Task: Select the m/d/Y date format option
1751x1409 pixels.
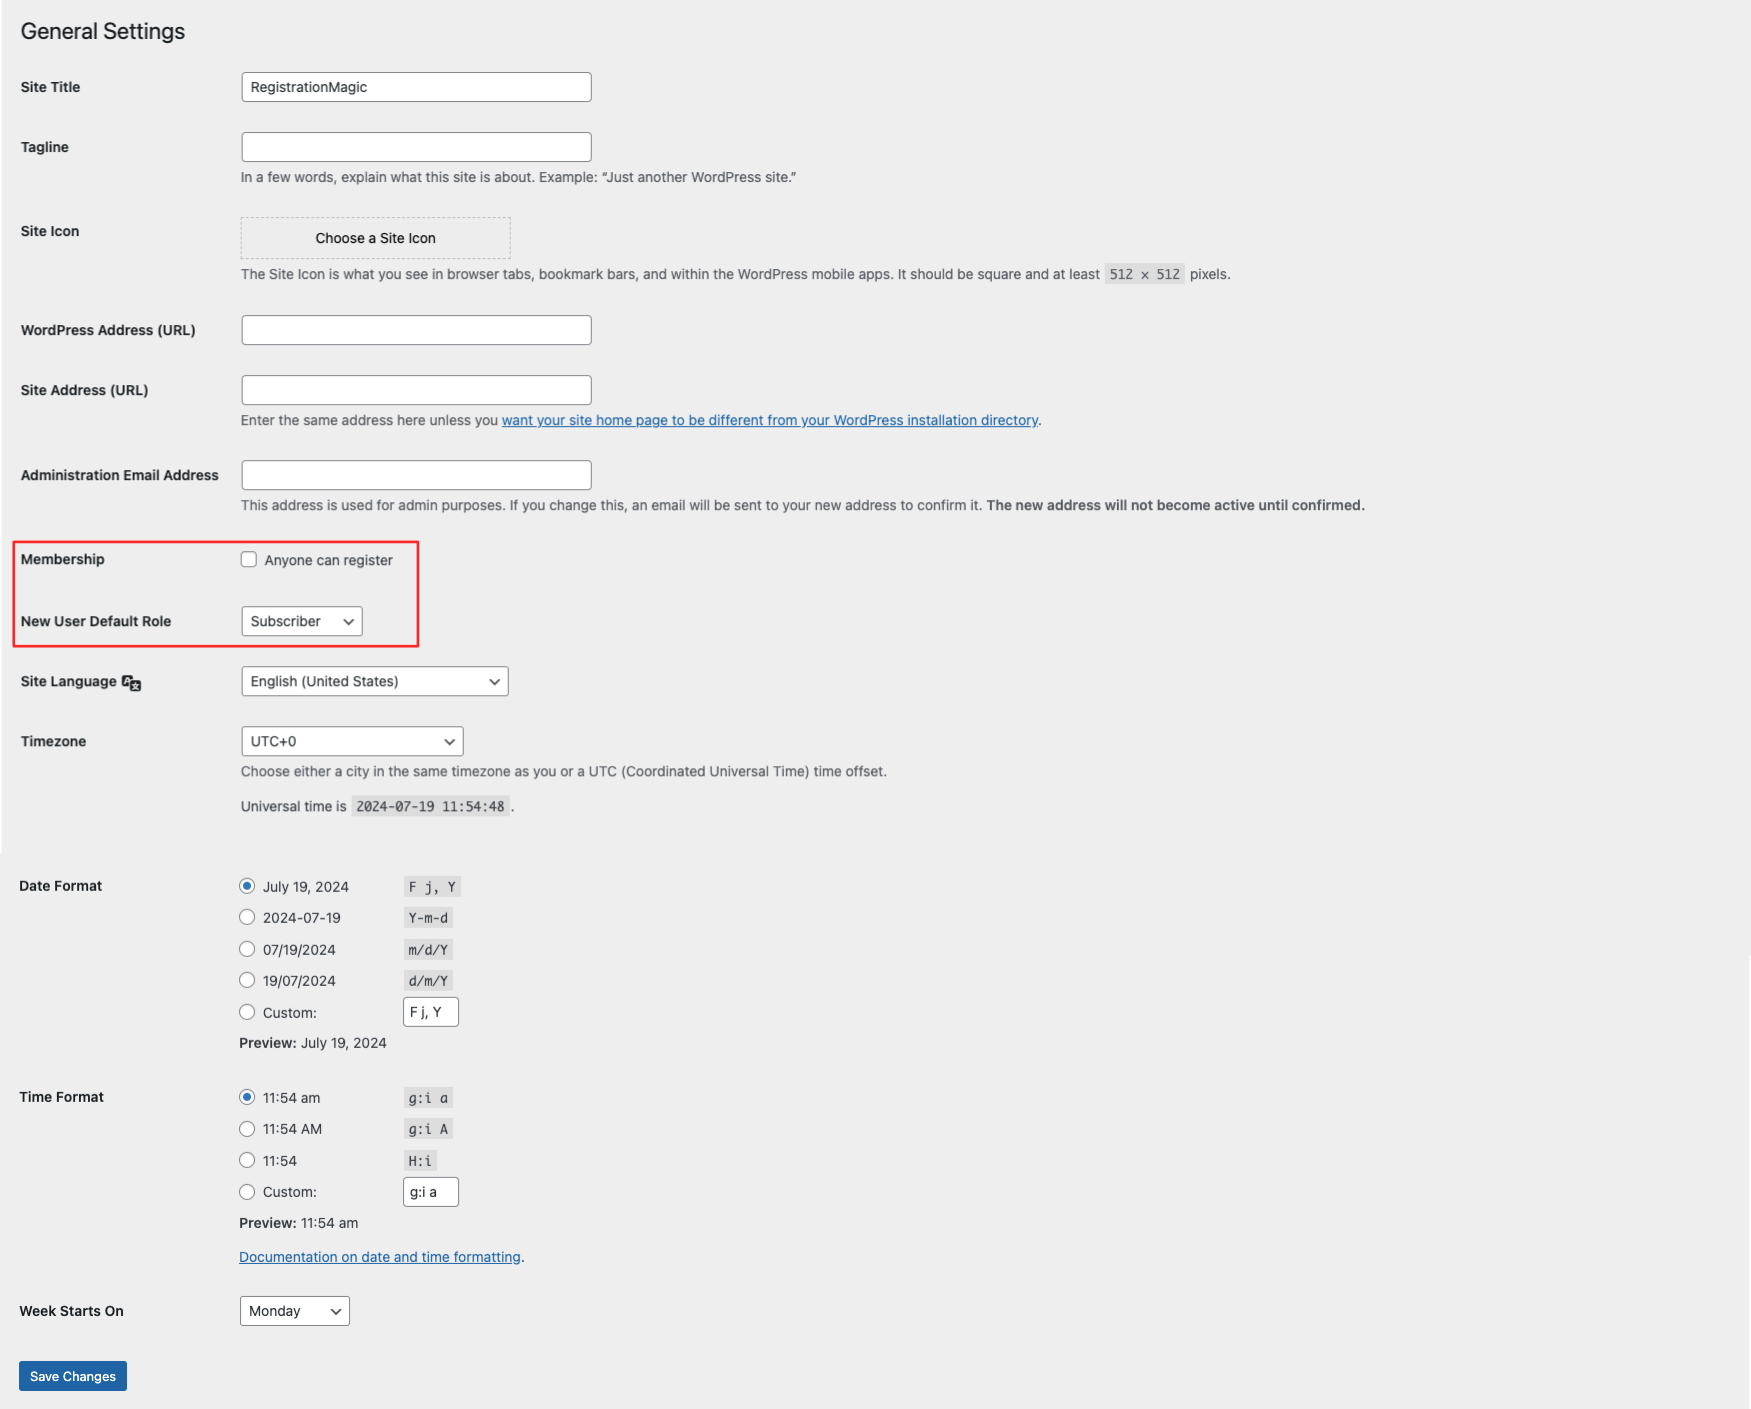Action: click(246, 948)
